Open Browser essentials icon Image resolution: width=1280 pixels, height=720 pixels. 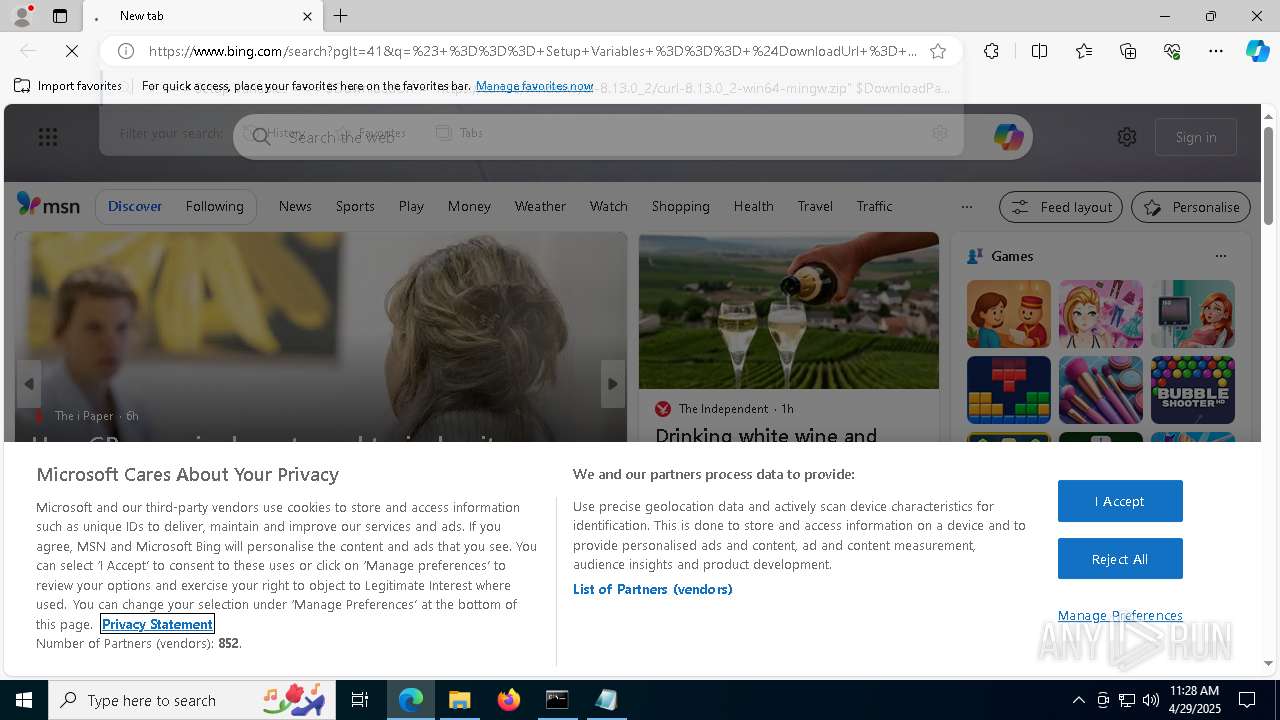(1172, 51)
